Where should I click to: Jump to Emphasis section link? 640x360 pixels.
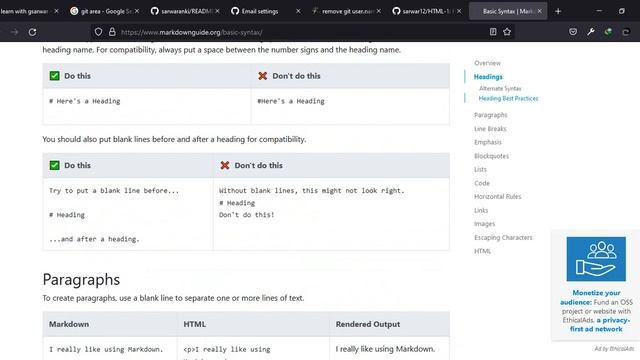click(x=488, y=142)
